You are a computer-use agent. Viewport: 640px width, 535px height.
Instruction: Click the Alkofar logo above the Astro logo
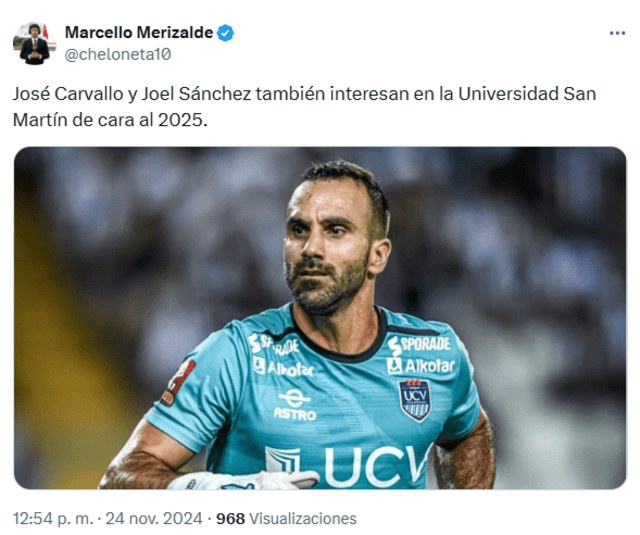(x=283, y=367)
